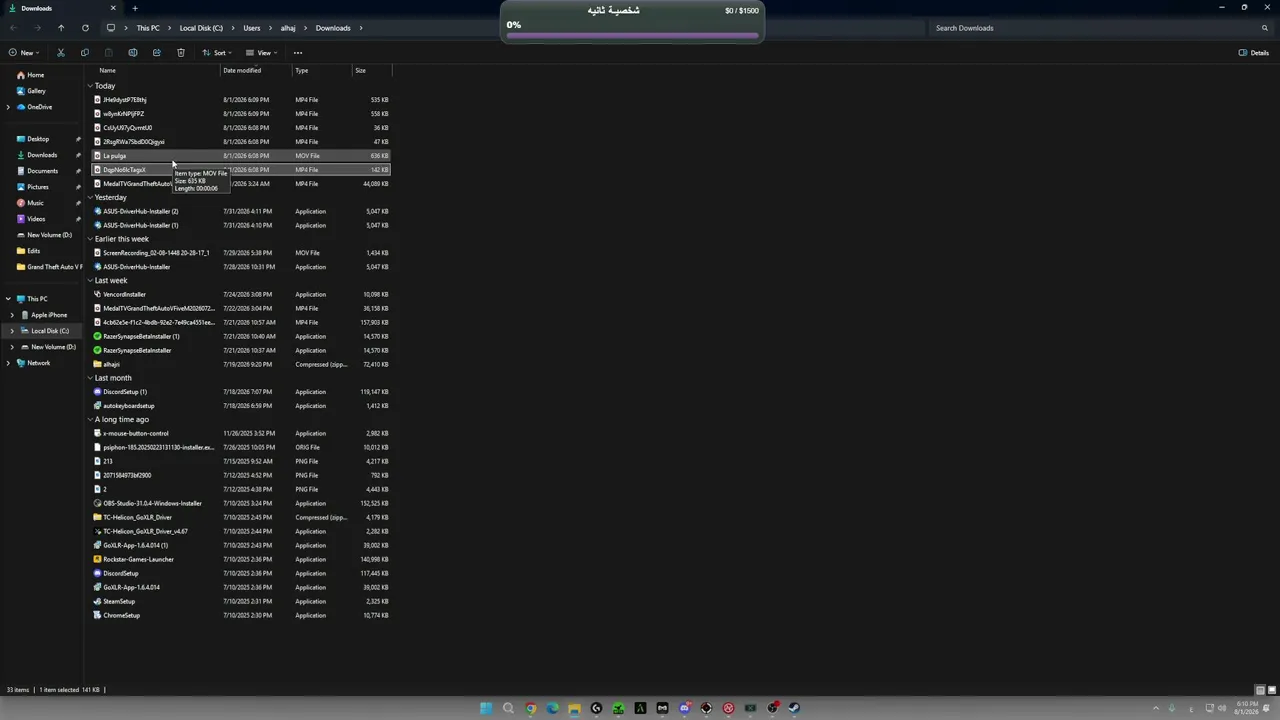Show hidden system tray icons chevron

[1156, 708]
